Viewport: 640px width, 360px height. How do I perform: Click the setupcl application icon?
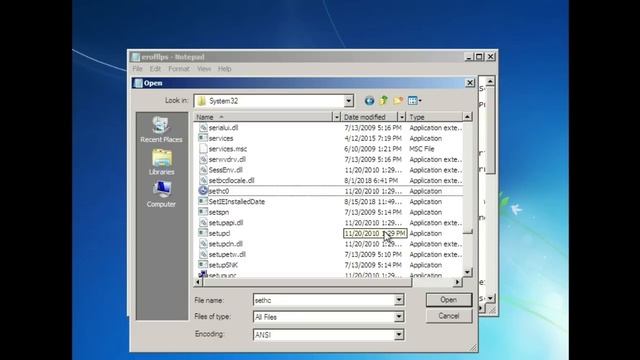click(x=203, y=233)
